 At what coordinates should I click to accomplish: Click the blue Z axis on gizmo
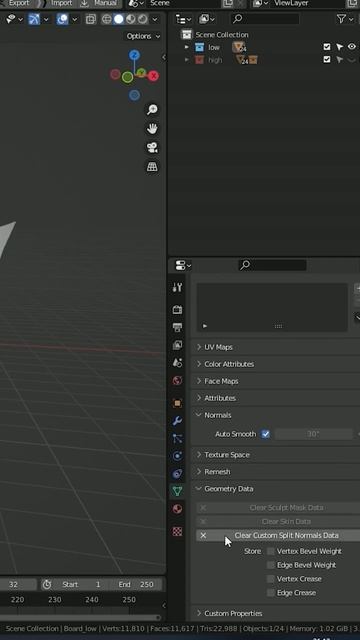(x=134, y=55)
